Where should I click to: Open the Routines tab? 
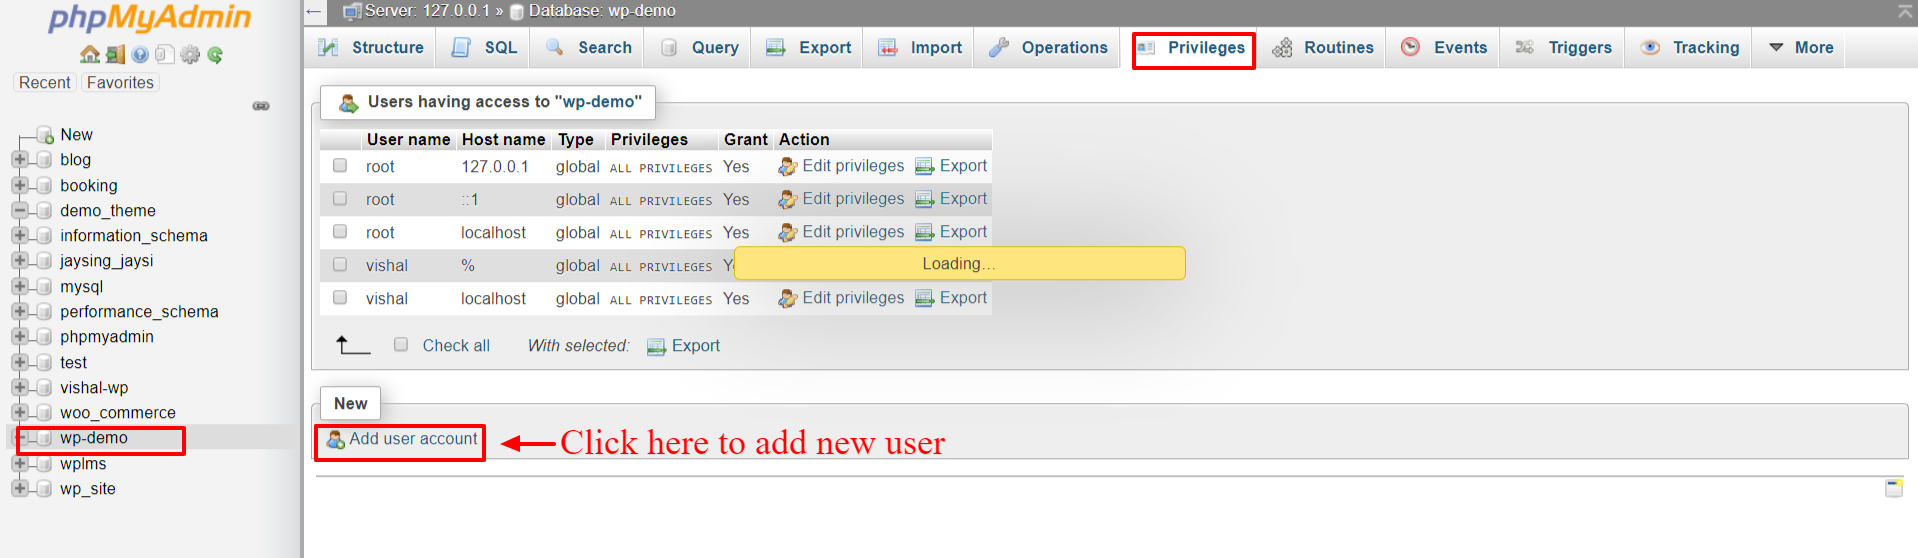(1323, 48)
